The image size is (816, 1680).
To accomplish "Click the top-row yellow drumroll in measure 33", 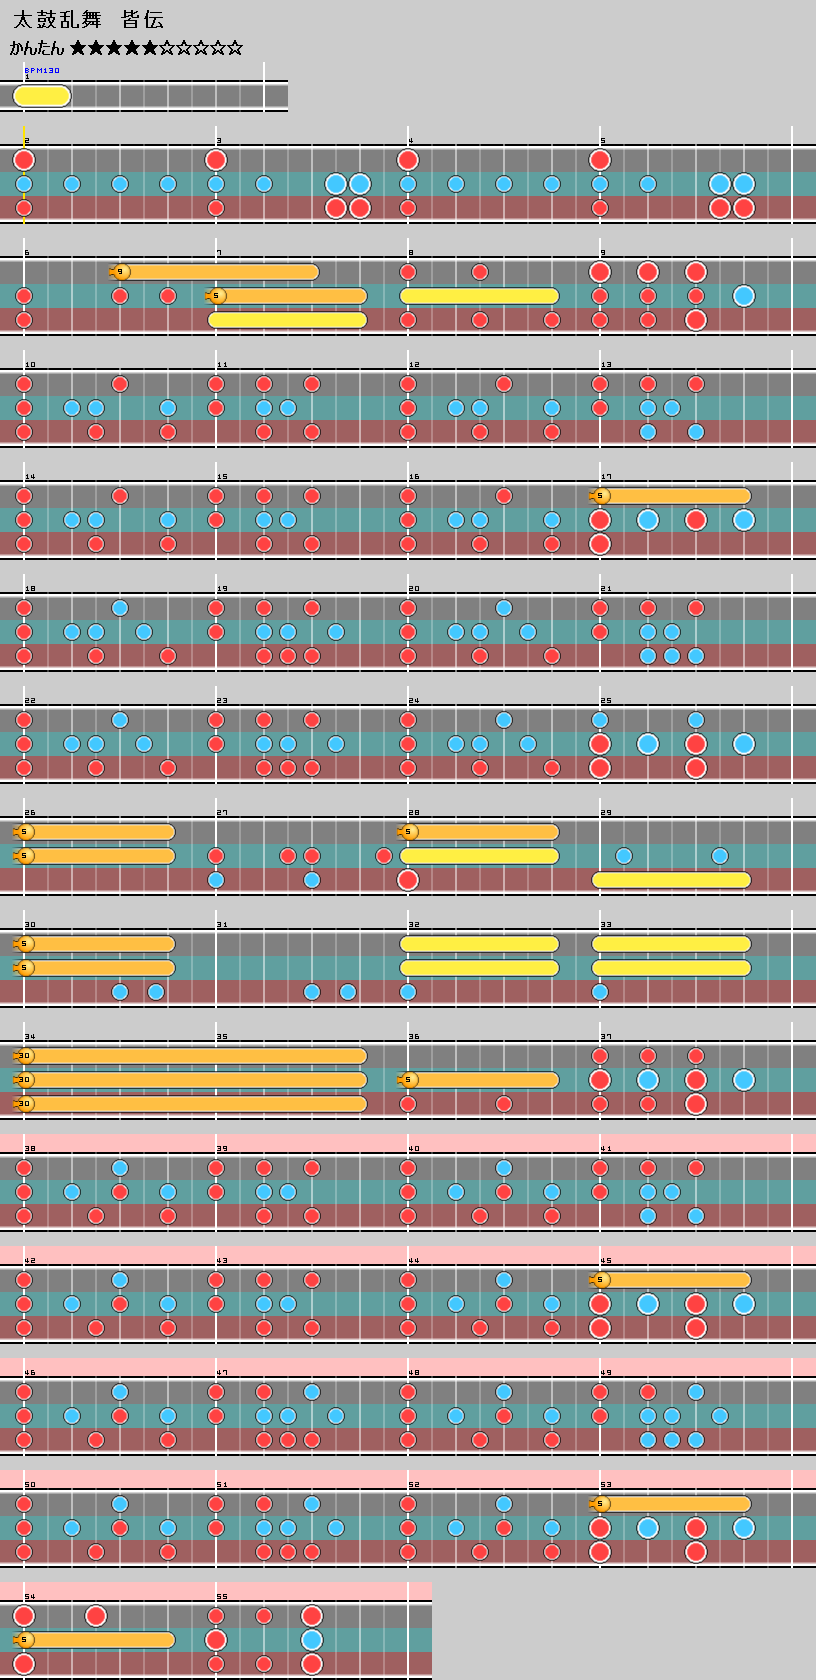I will (x=671, y=944).
